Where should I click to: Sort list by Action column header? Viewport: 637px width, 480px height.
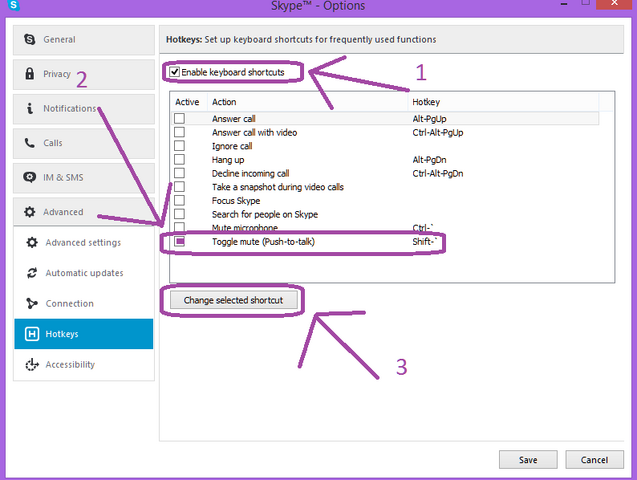click(308, 102)
